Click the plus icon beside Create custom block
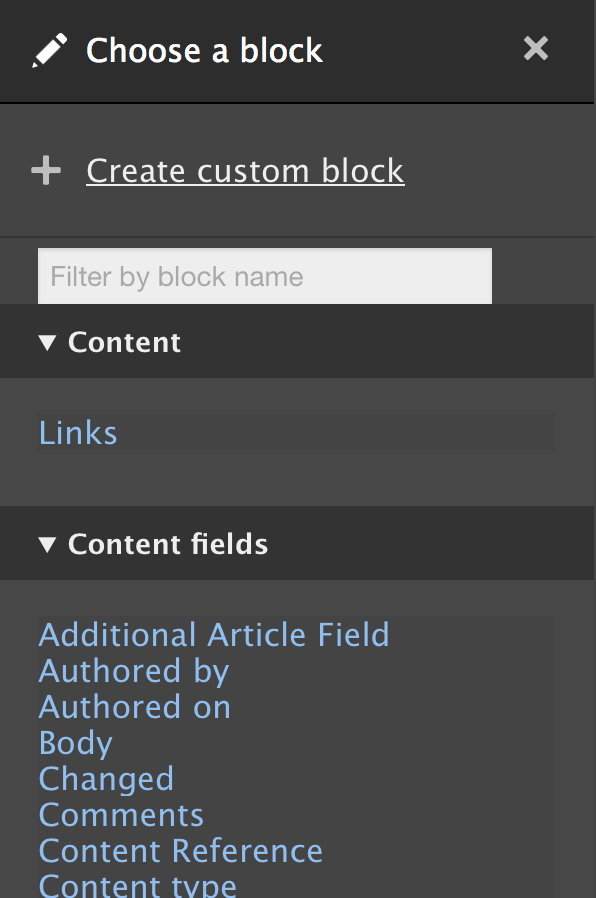 point(46,170)
